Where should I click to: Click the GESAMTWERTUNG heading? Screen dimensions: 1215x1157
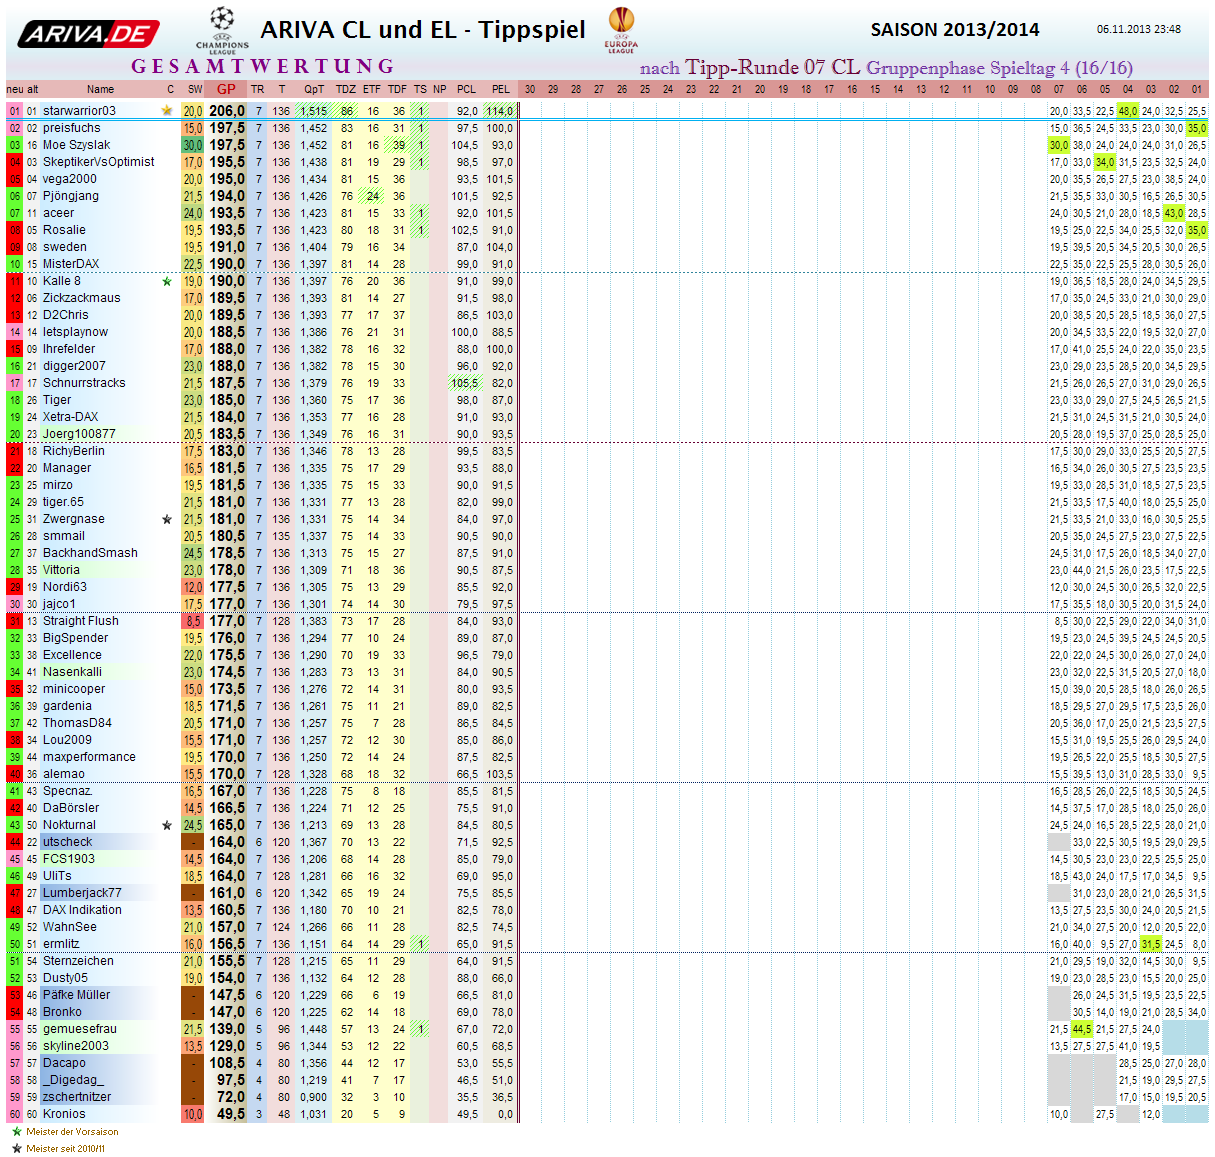point(263,67)
